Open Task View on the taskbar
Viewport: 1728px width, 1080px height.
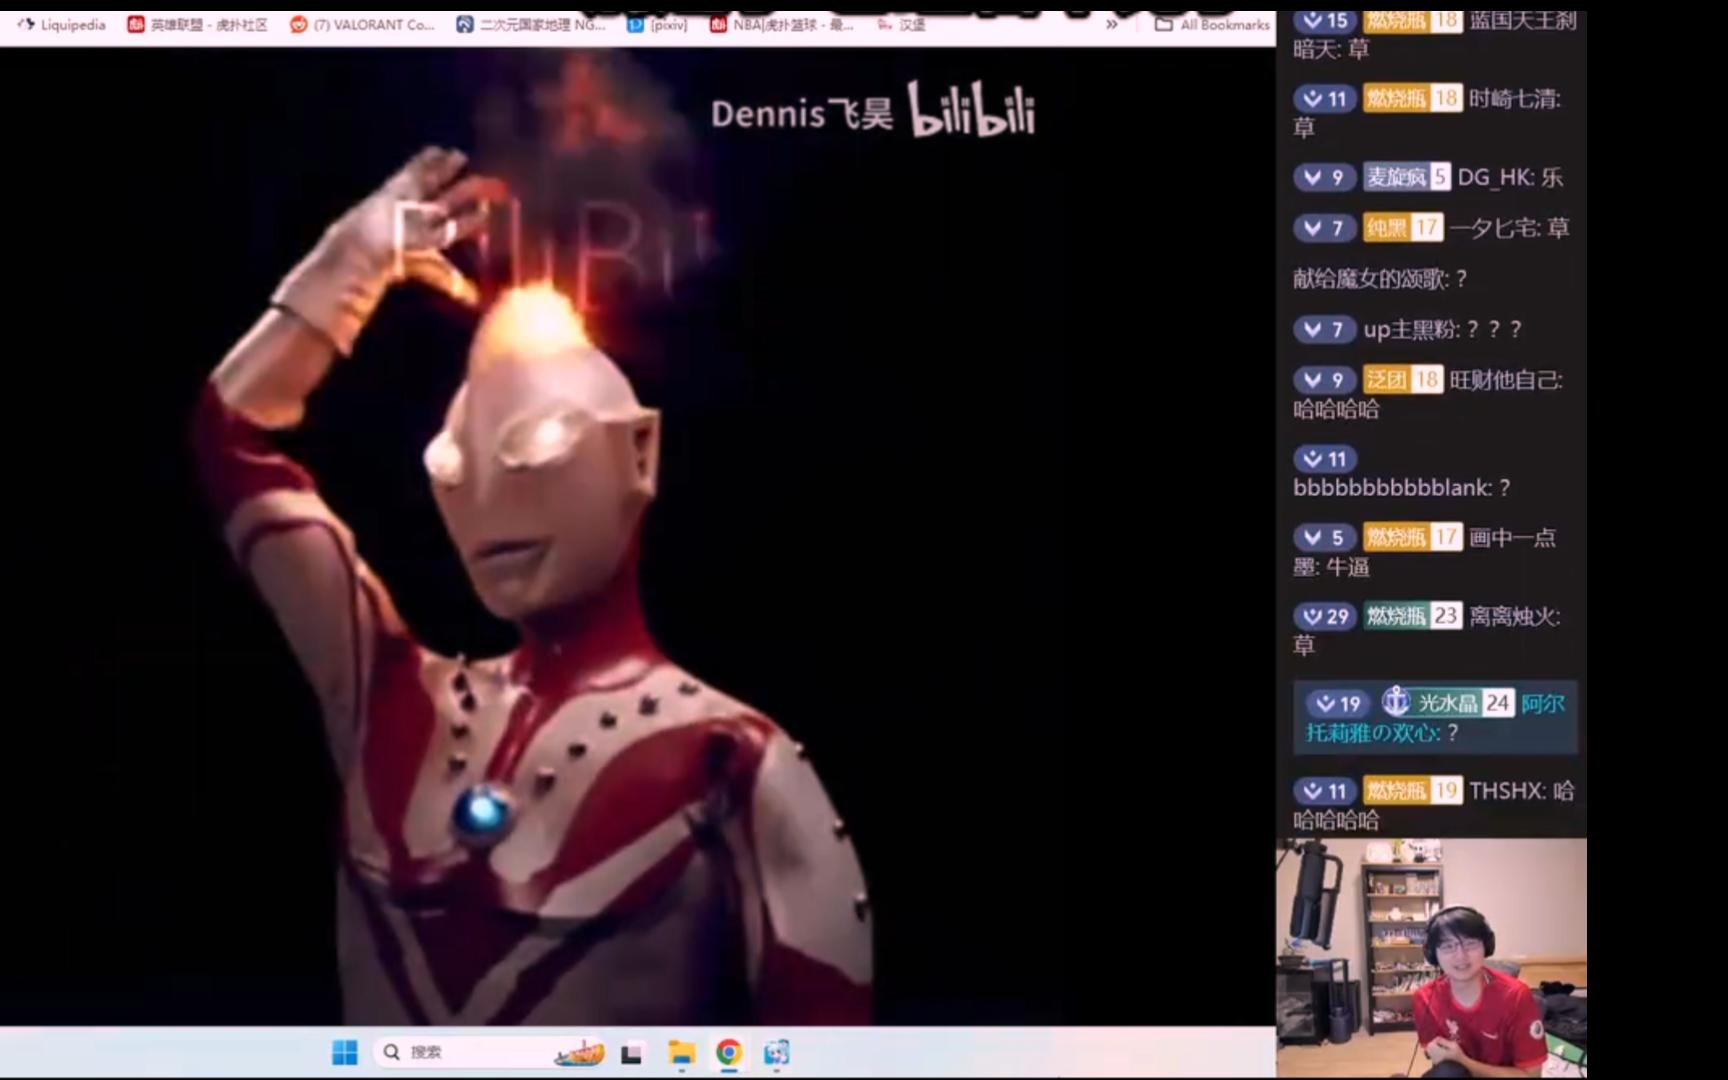[631, 1053]
